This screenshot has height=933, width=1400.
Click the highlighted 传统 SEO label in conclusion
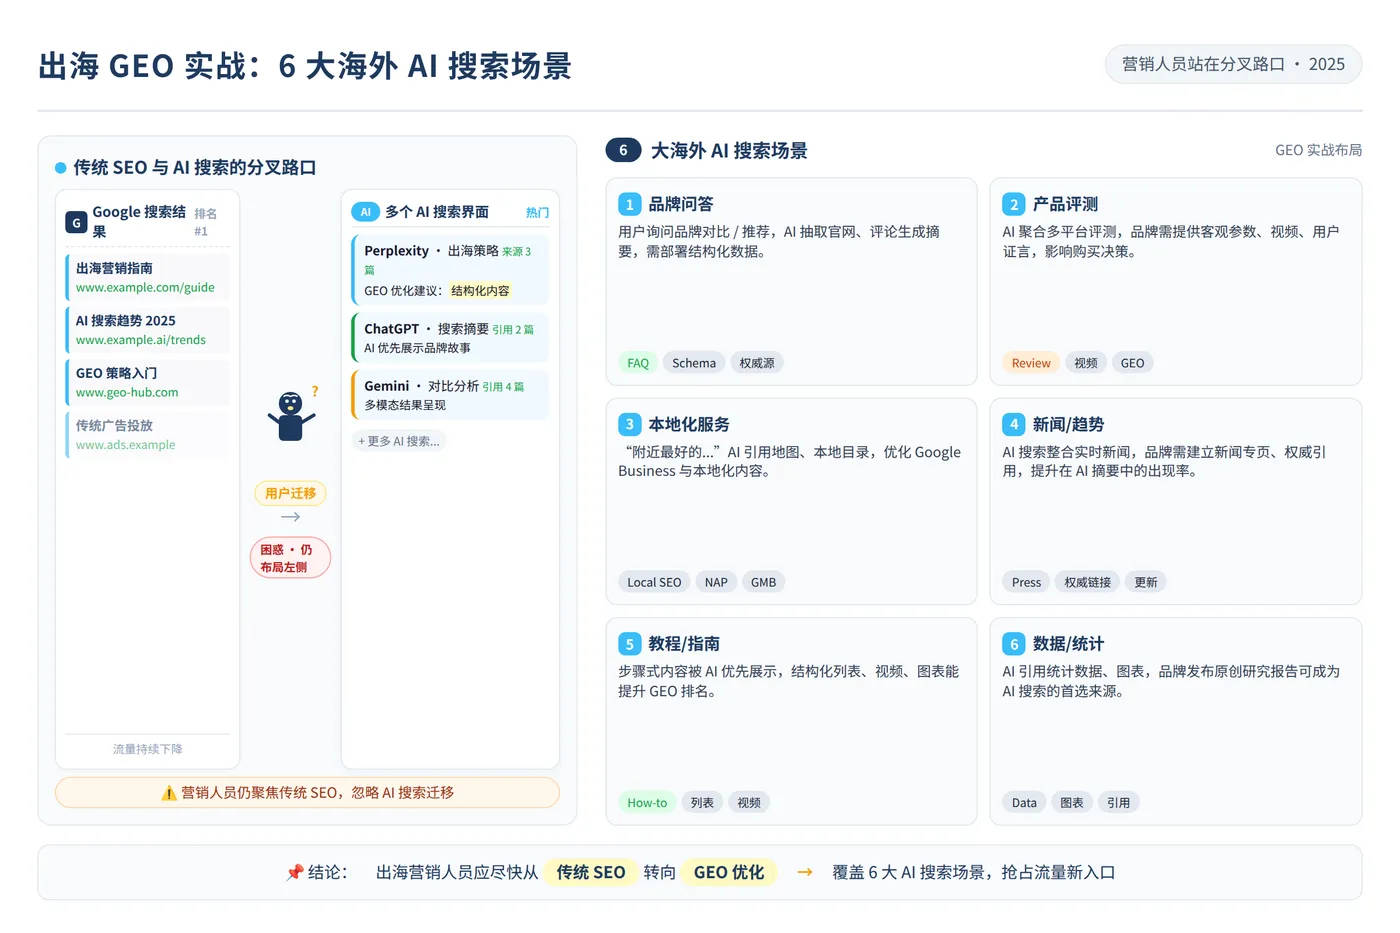coord(591,873)
